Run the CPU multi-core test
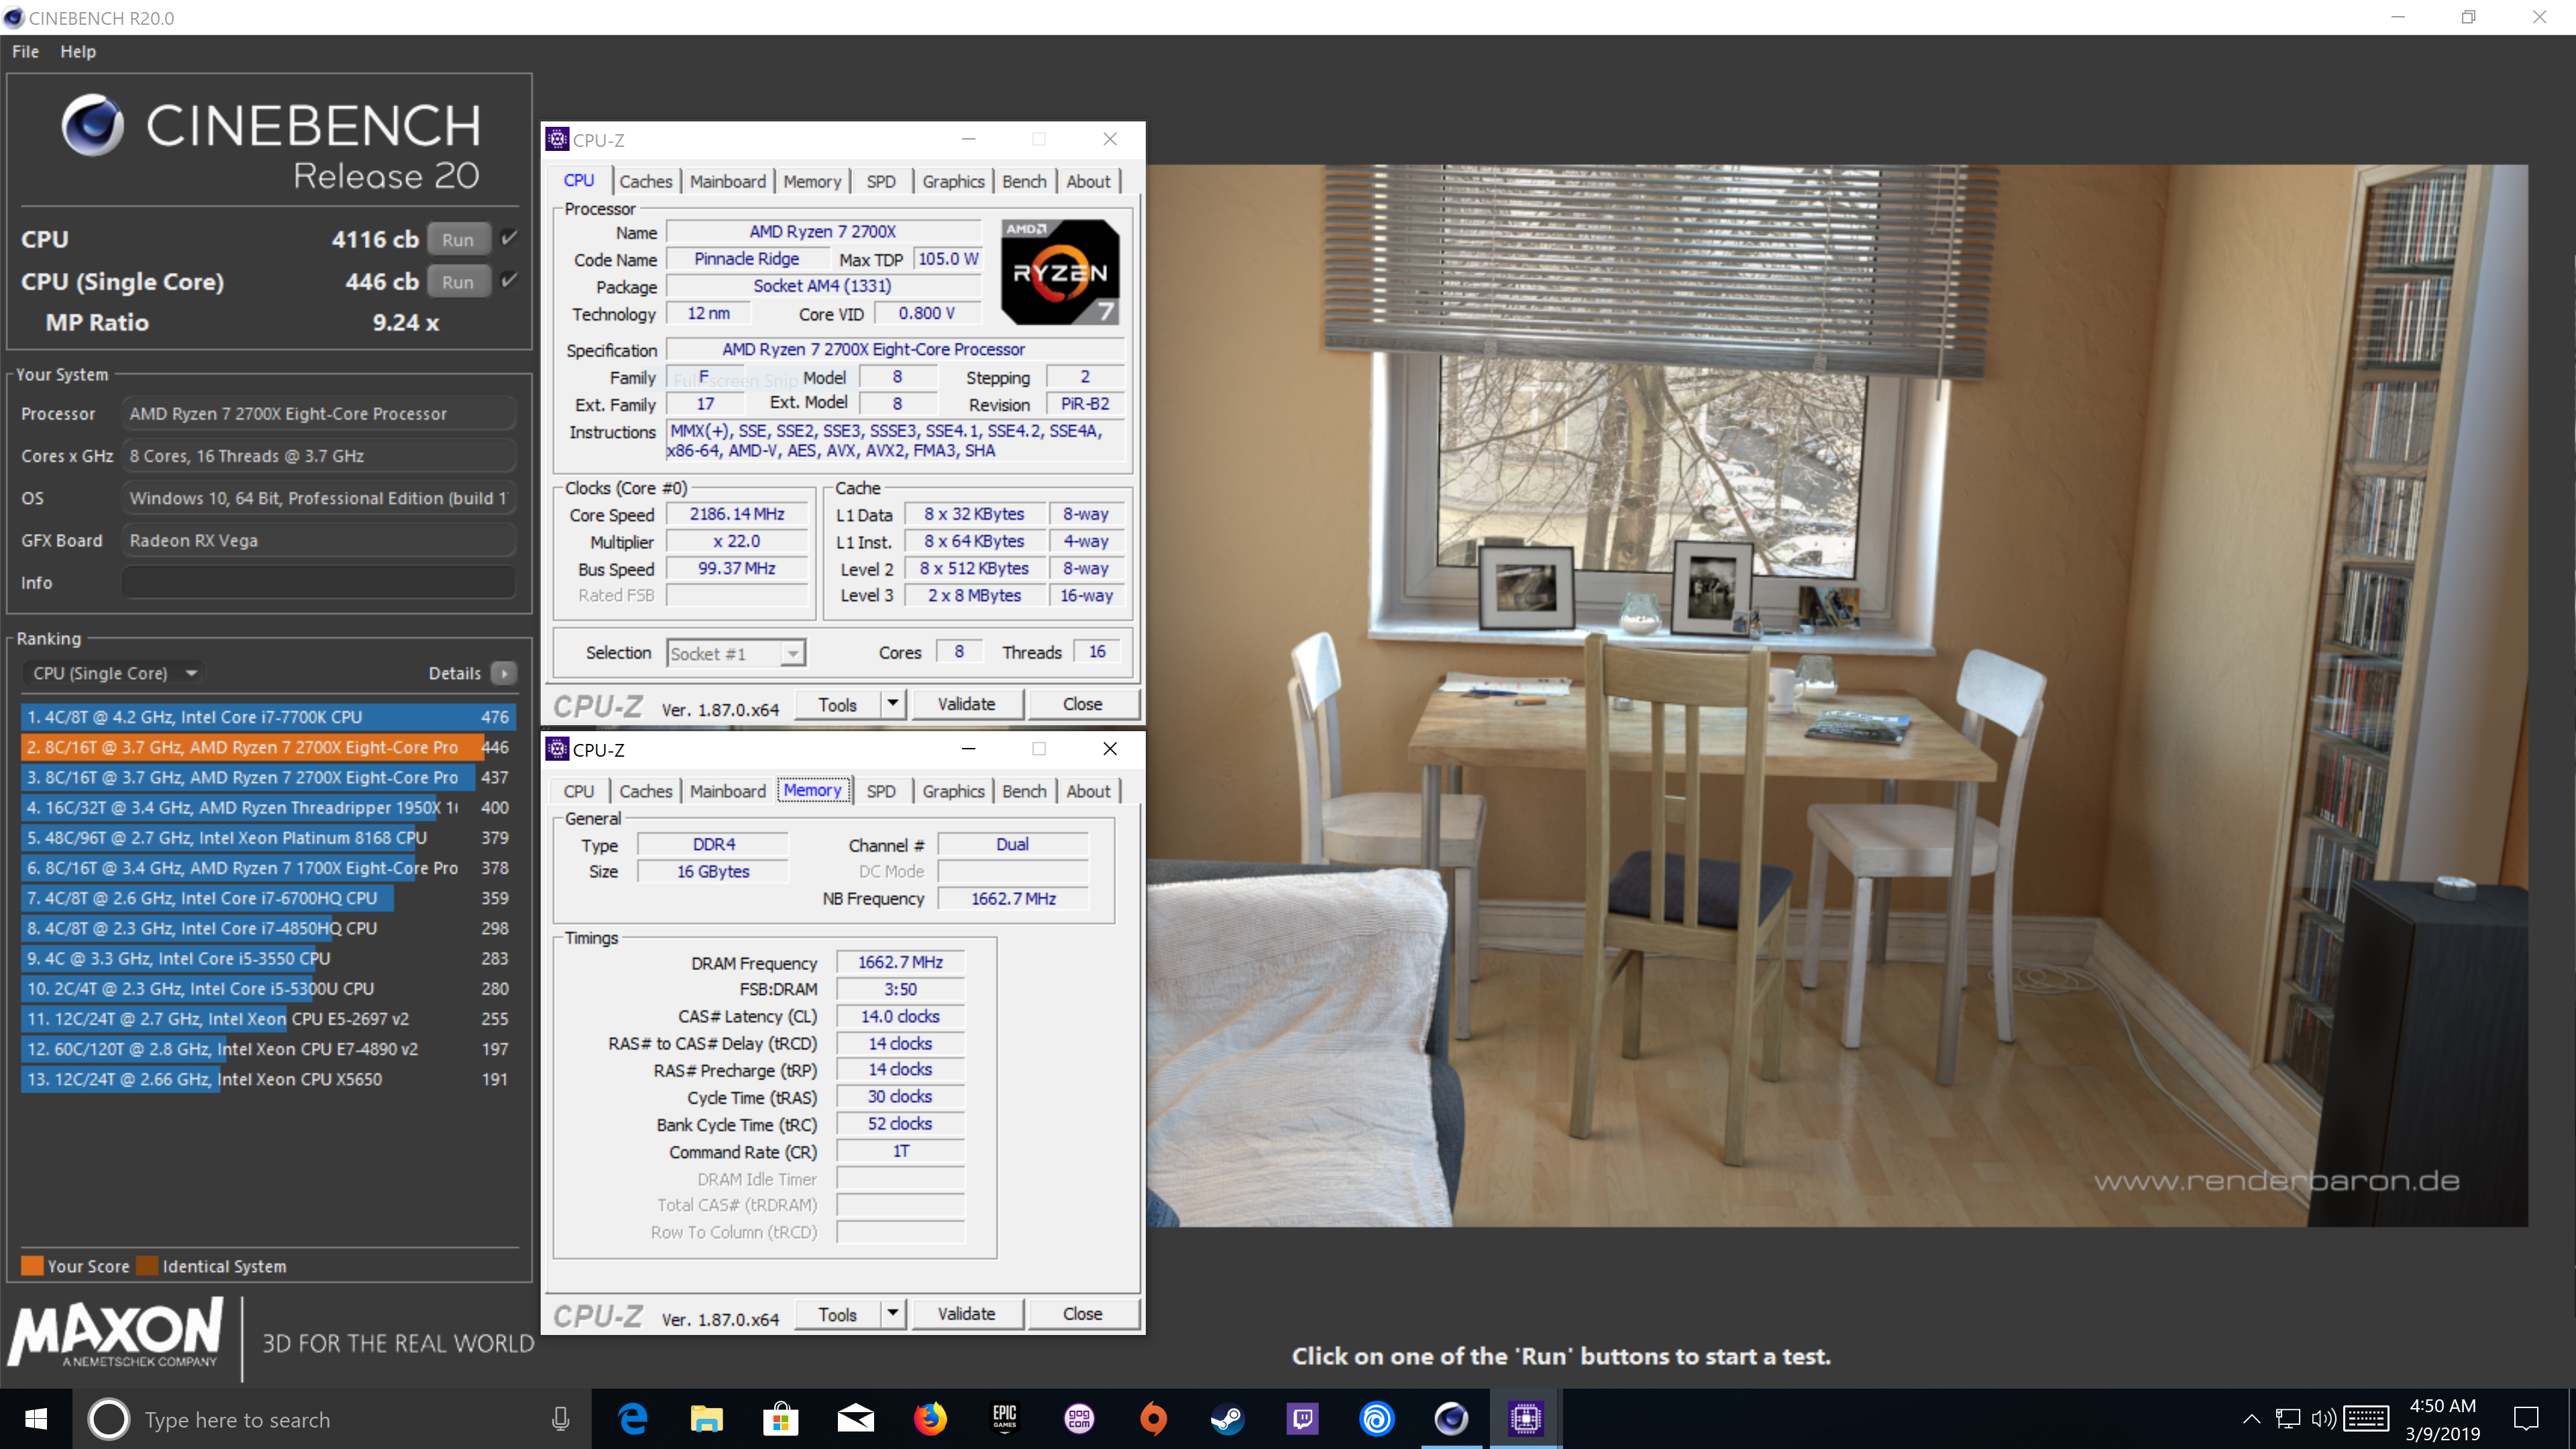Image resolution: width=2576 pixels, height=1449 pixels. 458,239
